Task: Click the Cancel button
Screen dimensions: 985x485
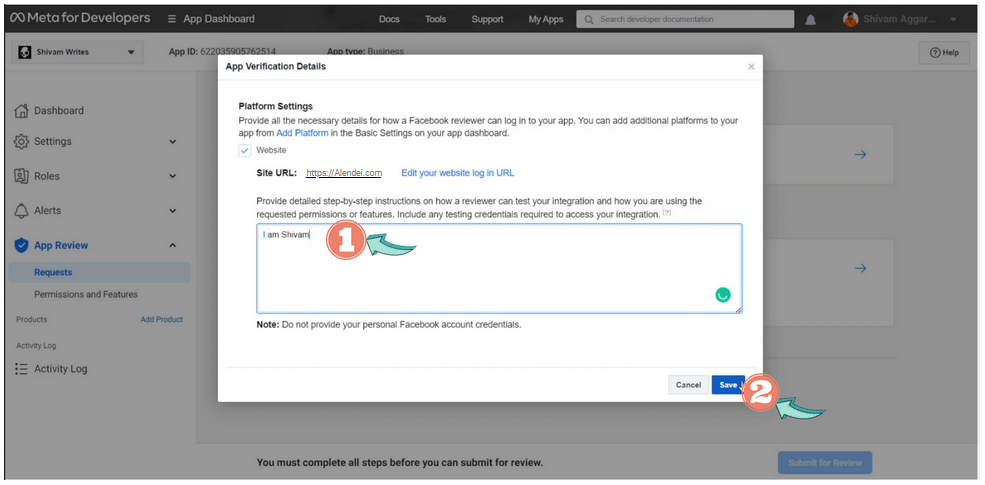Action: 688,385
